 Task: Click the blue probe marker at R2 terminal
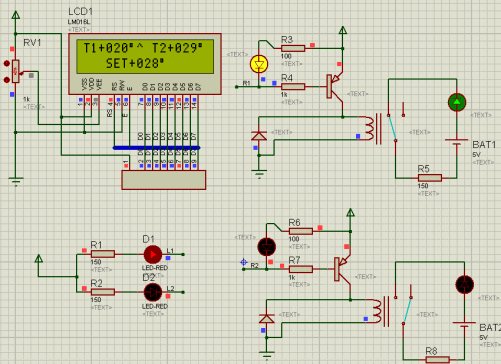click(x=244, y=262)
